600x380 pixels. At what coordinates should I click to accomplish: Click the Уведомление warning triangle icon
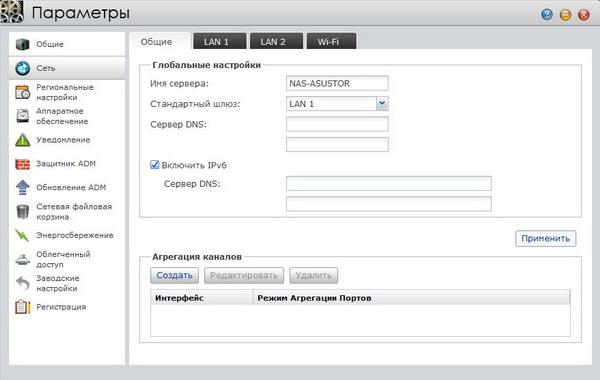[x=23, y=140]
